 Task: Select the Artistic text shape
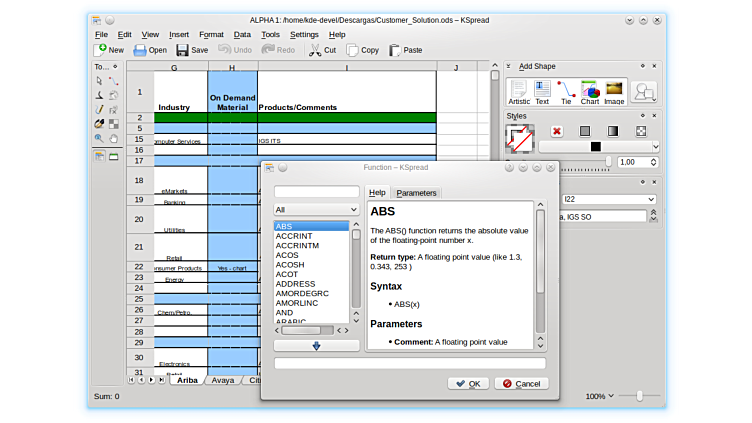[519, 92]
